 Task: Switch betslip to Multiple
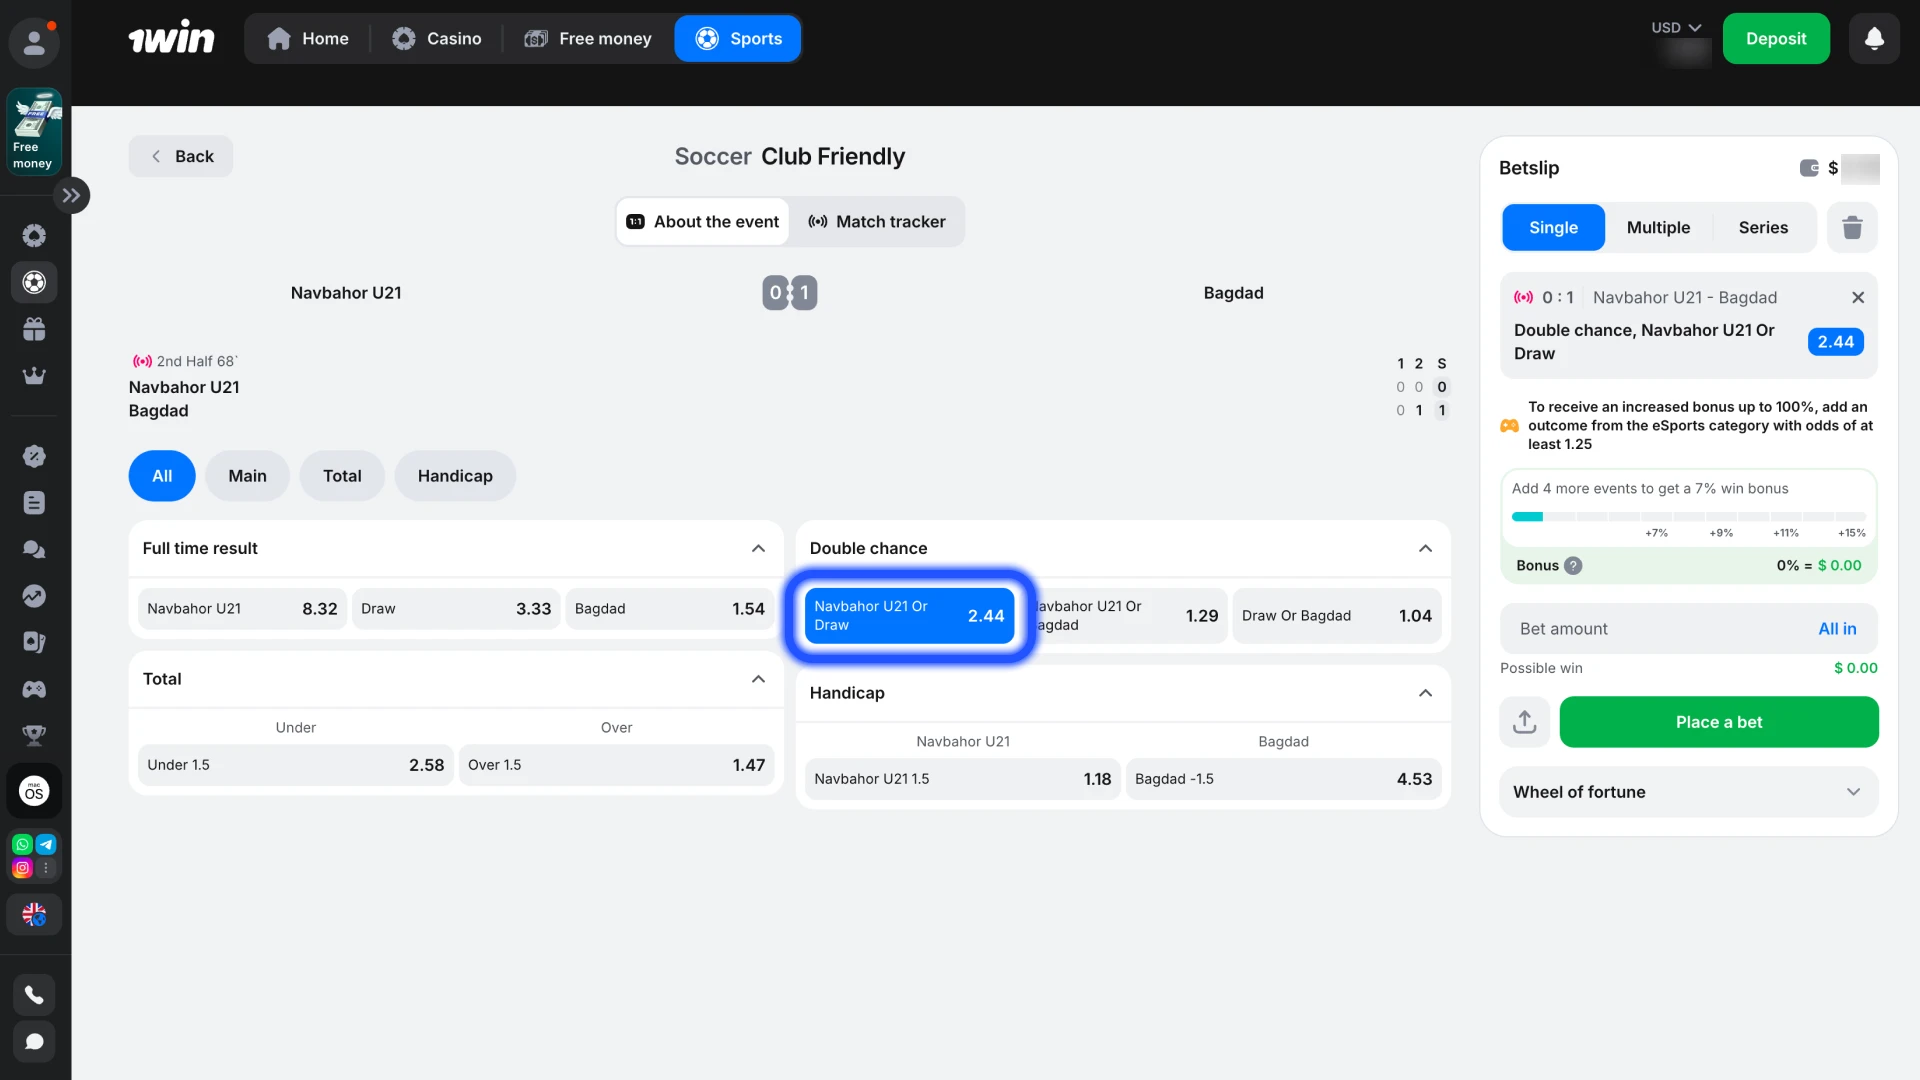1658,228
